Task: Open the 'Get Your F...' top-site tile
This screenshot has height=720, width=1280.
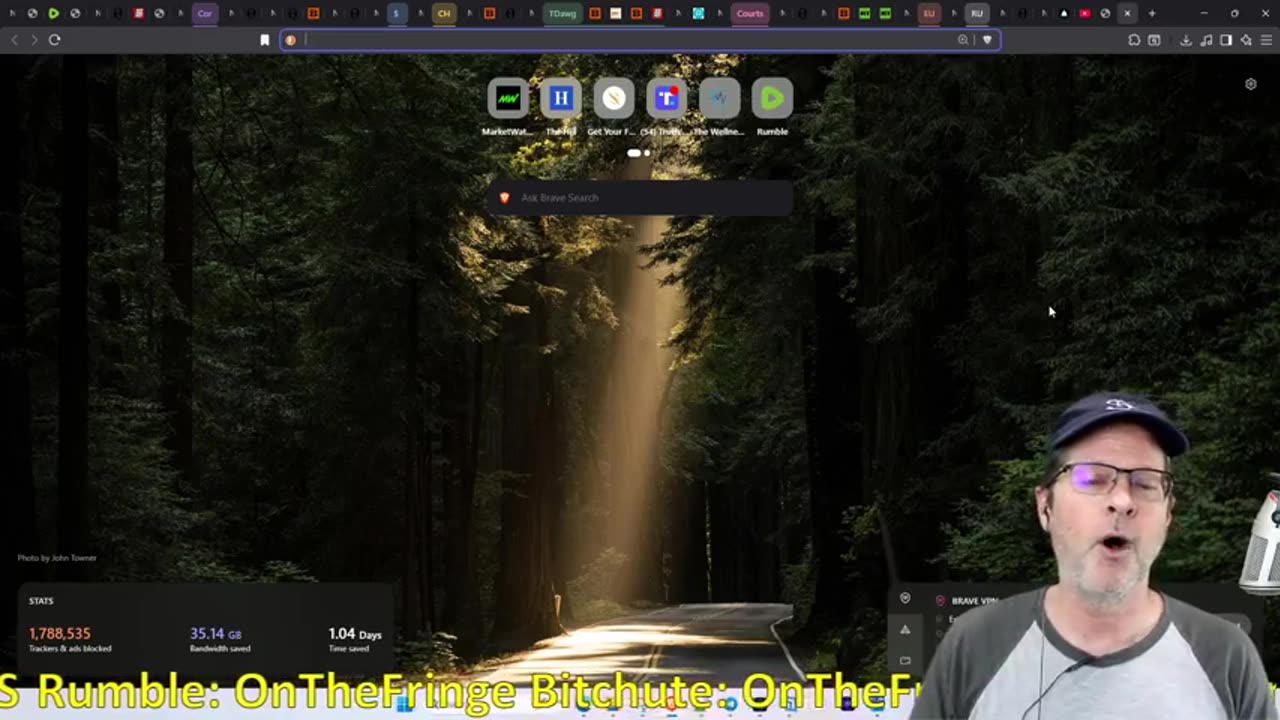Action: coord(614,107)
